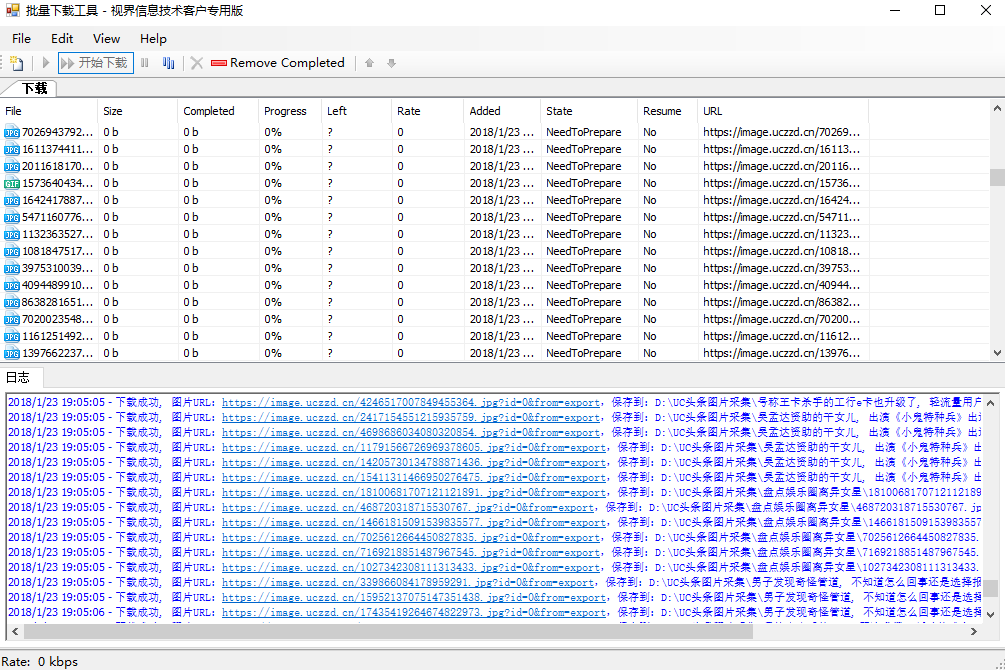This screenshot has height=670, width=1005.
Task: Click the download list scroll down arrow
Action: [997, 353]
